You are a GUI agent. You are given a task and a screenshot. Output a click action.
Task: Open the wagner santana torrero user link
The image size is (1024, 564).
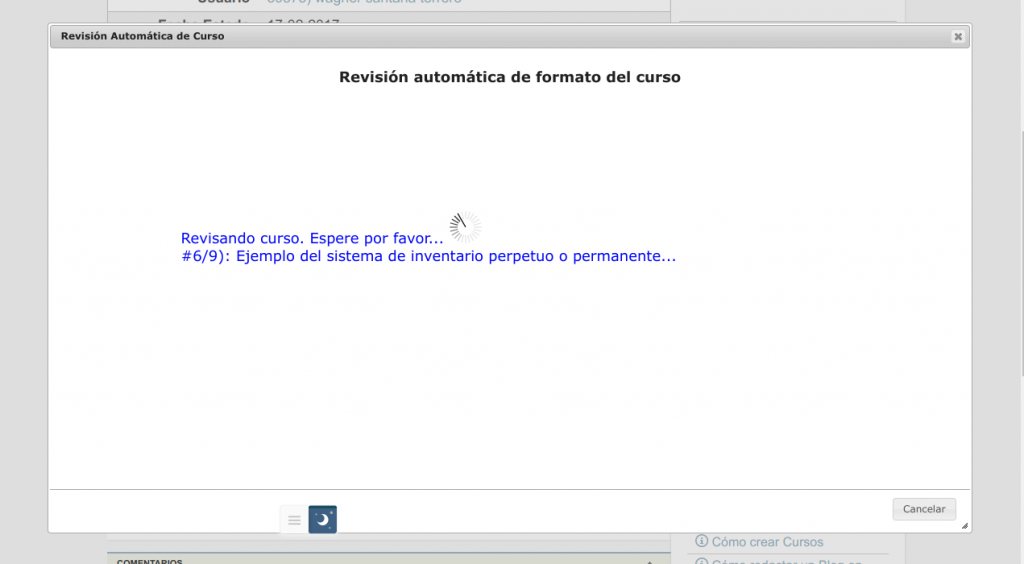pos(364,2)
